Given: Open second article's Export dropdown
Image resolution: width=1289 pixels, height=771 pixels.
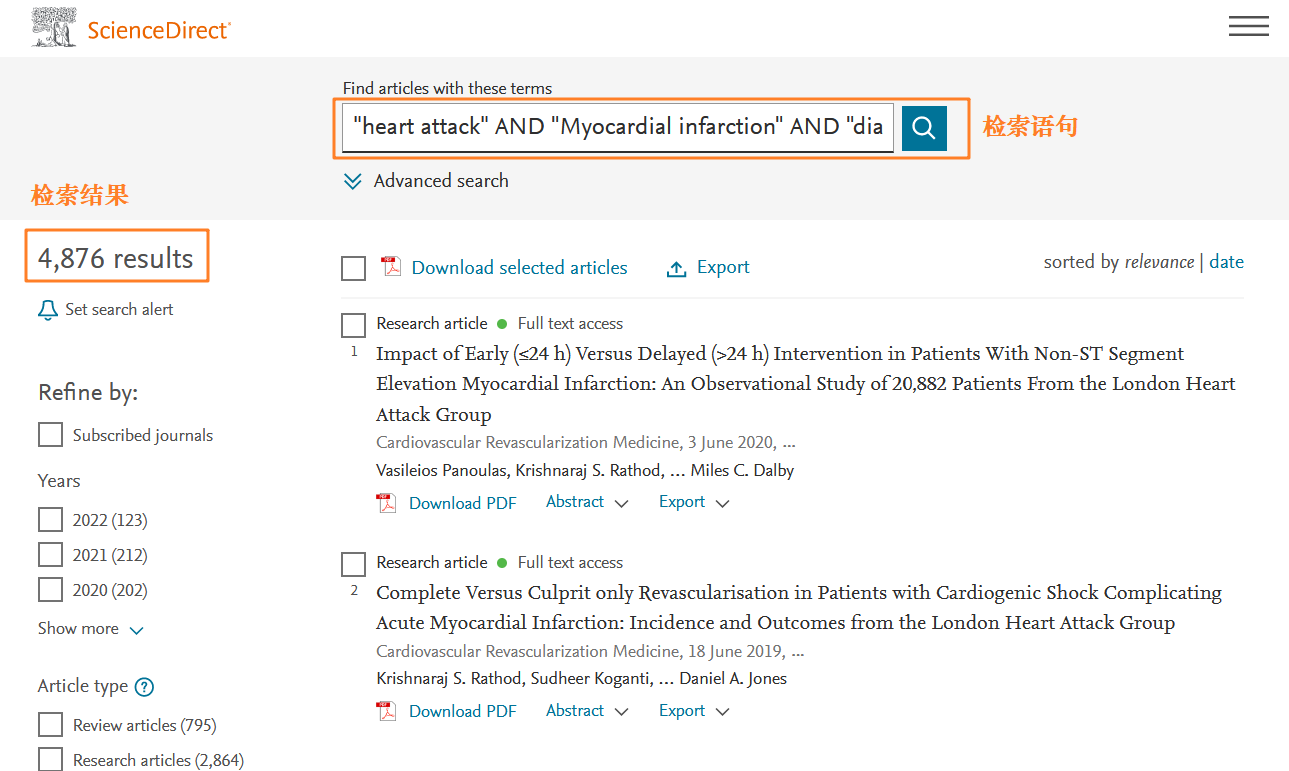Looking at the screenshot, I should coord(694,711).
